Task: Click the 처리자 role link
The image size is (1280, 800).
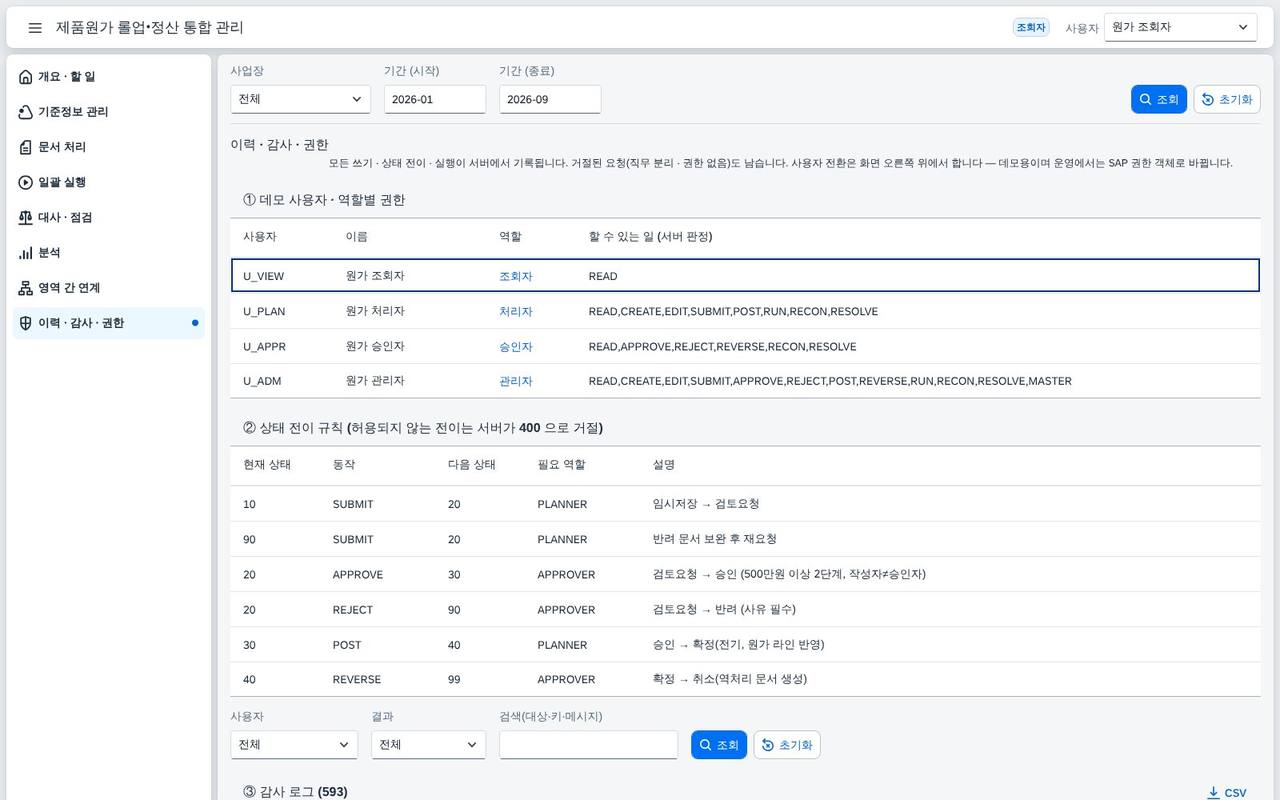Action: 516,312
